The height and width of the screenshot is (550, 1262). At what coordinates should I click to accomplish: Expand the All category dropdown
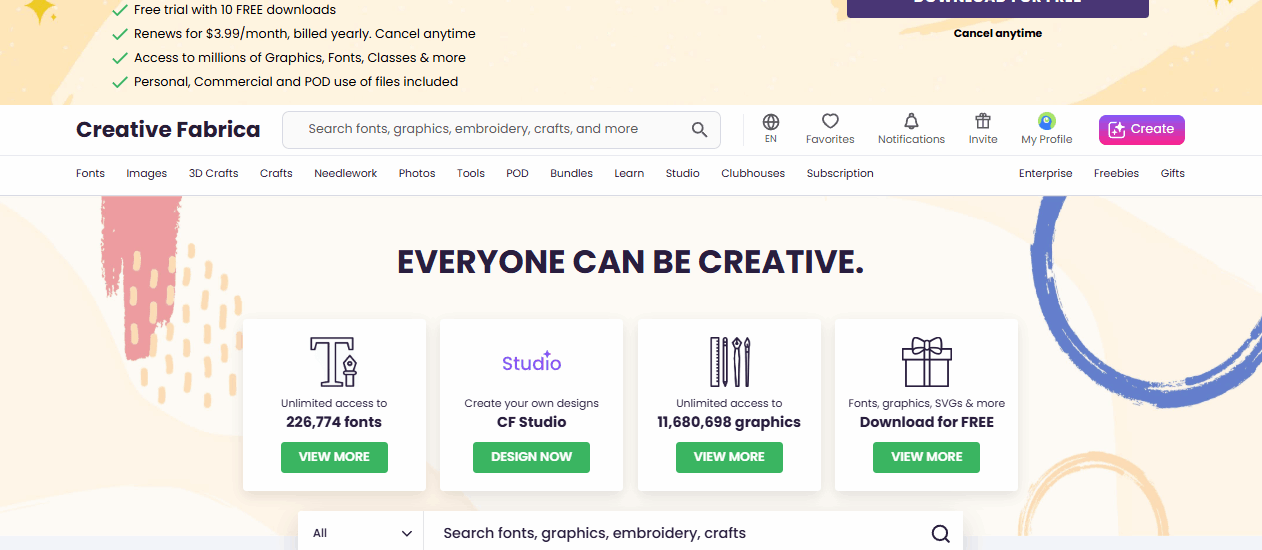[x=361, y=533]
